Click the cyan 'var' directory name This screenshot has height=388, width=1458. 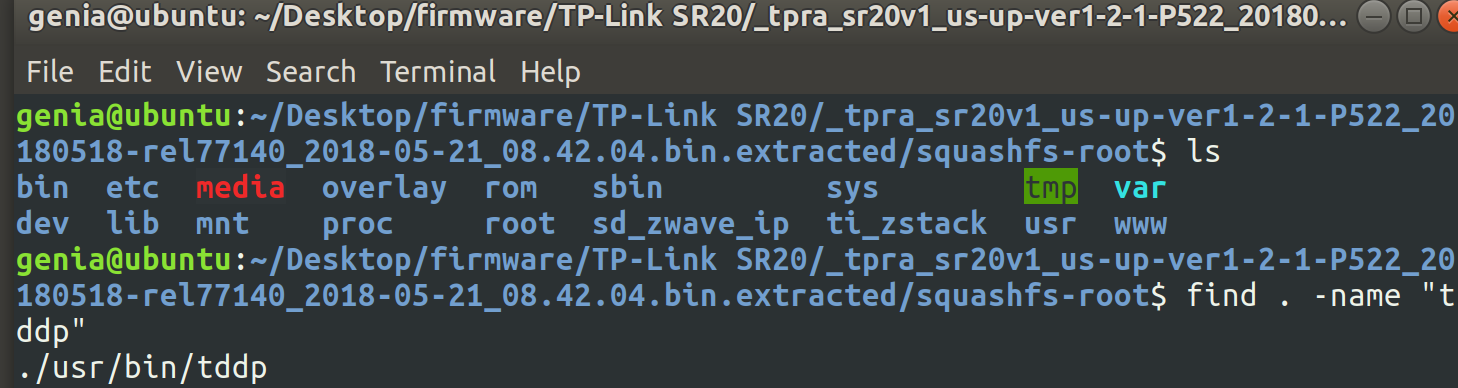point(1140,187)
